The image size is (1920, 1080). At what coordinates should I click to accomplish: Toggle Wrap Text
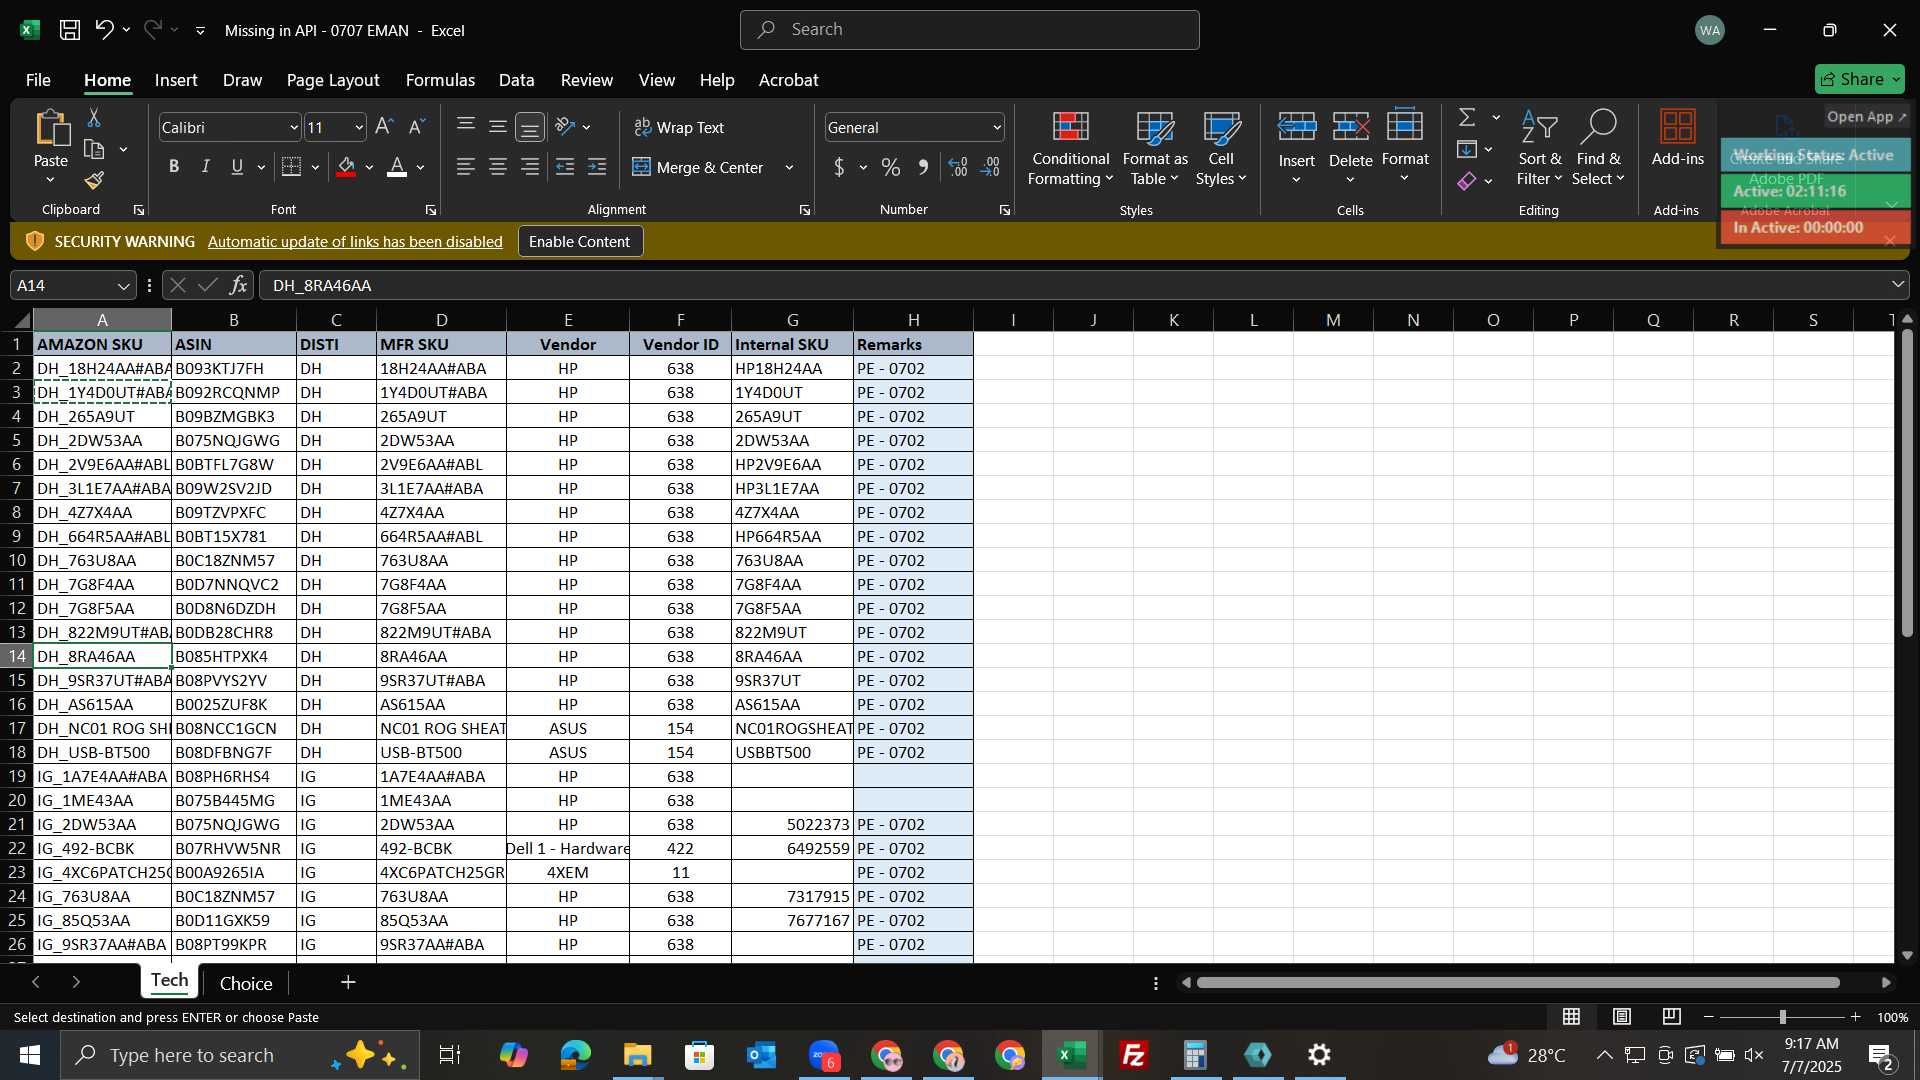[679, 127]
